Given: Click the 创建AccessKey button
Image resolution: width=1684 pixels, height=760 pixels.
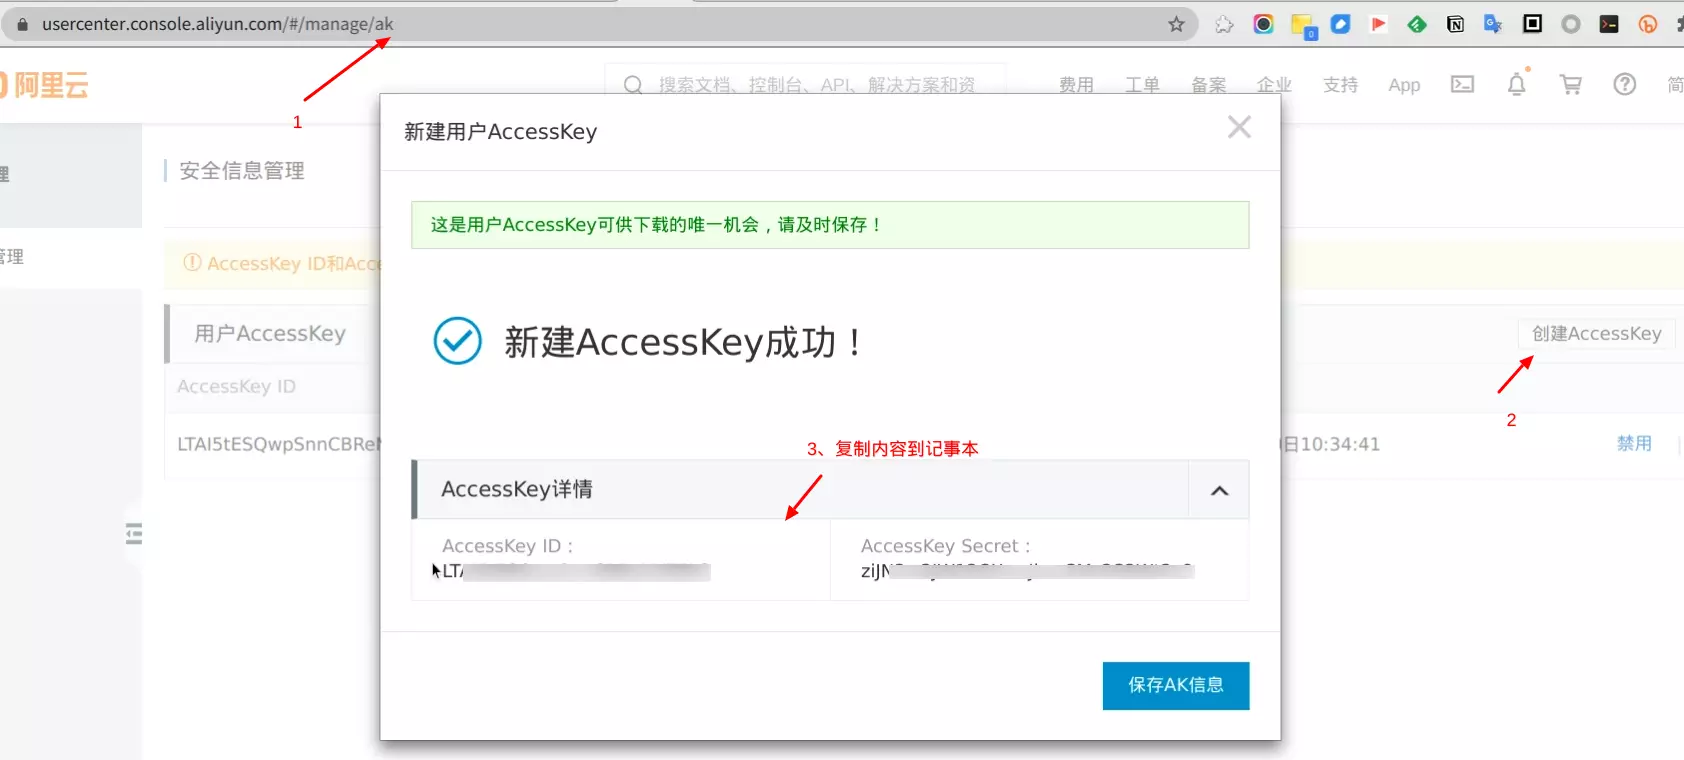Looking at the screenshot, I should pos(1597,334).
